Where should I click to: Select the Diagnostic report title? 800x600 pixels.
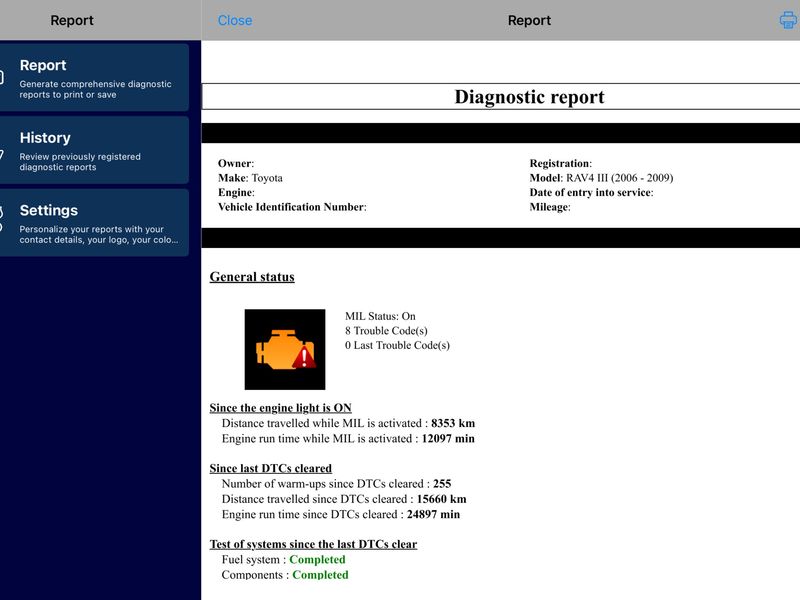tap(529, 96)
